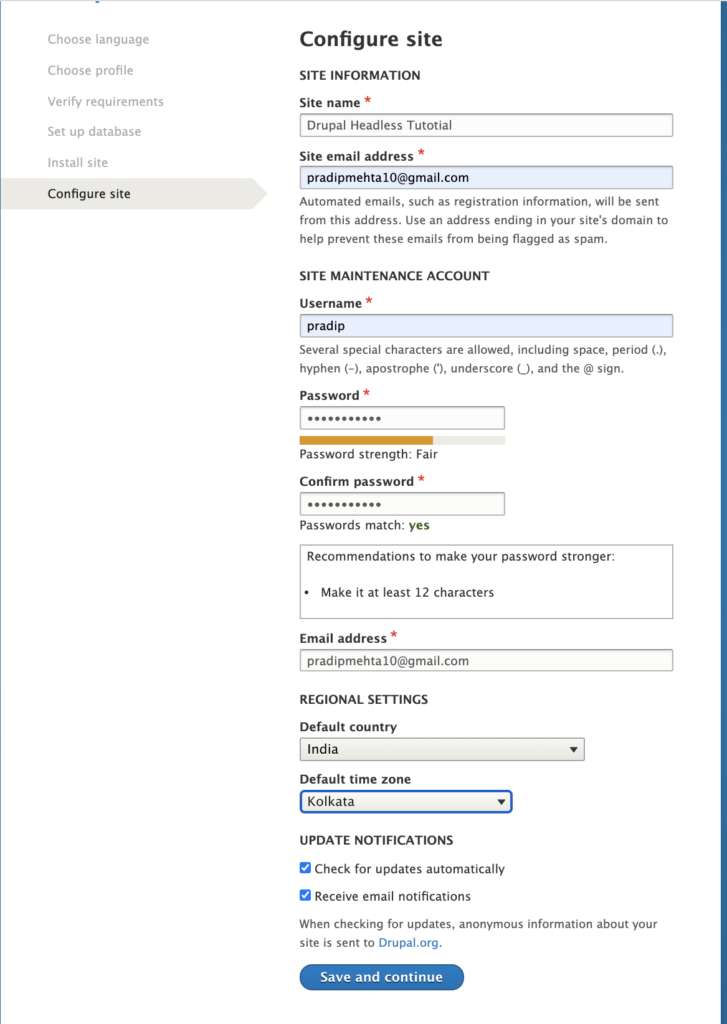This screenshot has width=727, height=1024.
Task: Select Choose profile installer step
Action: tap(90, 71)
